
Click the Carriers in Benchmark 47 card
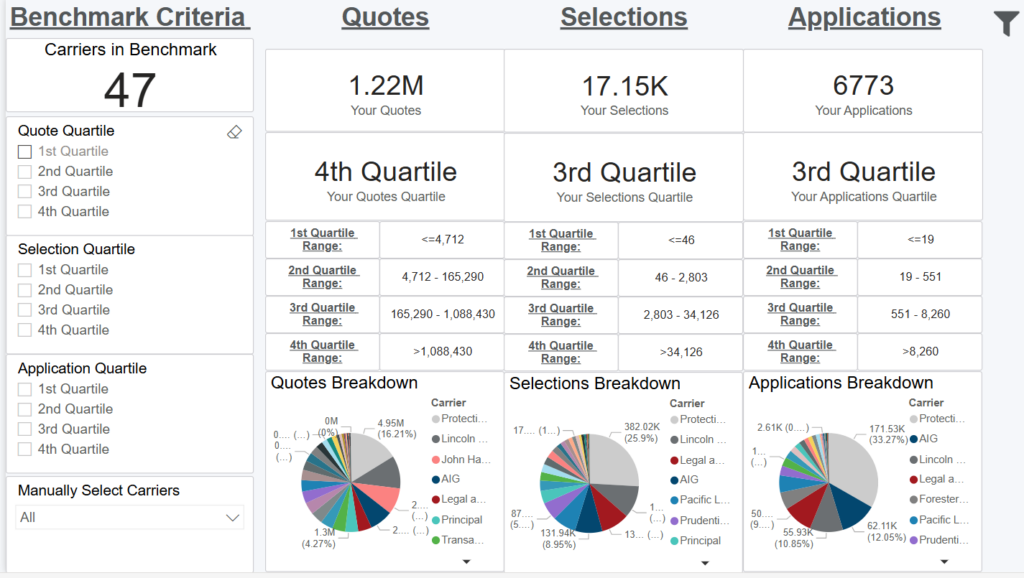tap(130, 76)
